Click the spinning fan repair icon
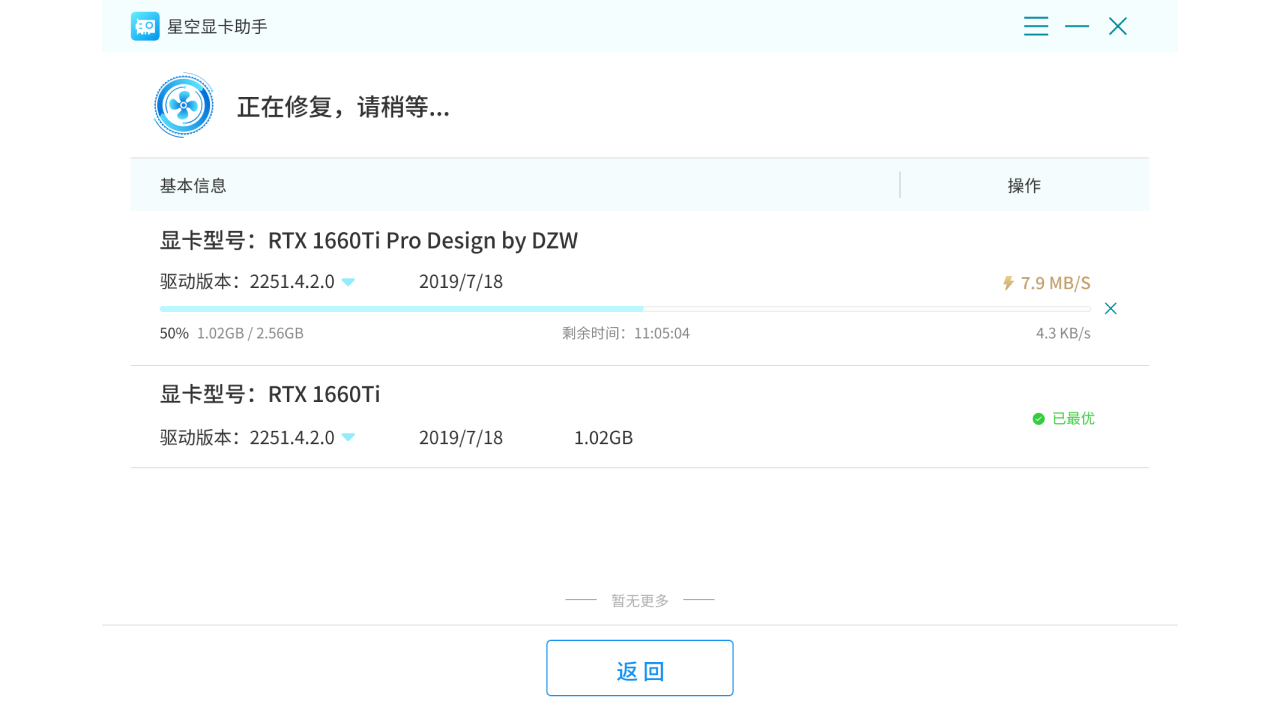Screen dimensions: 1280x720 click(183, 104)
